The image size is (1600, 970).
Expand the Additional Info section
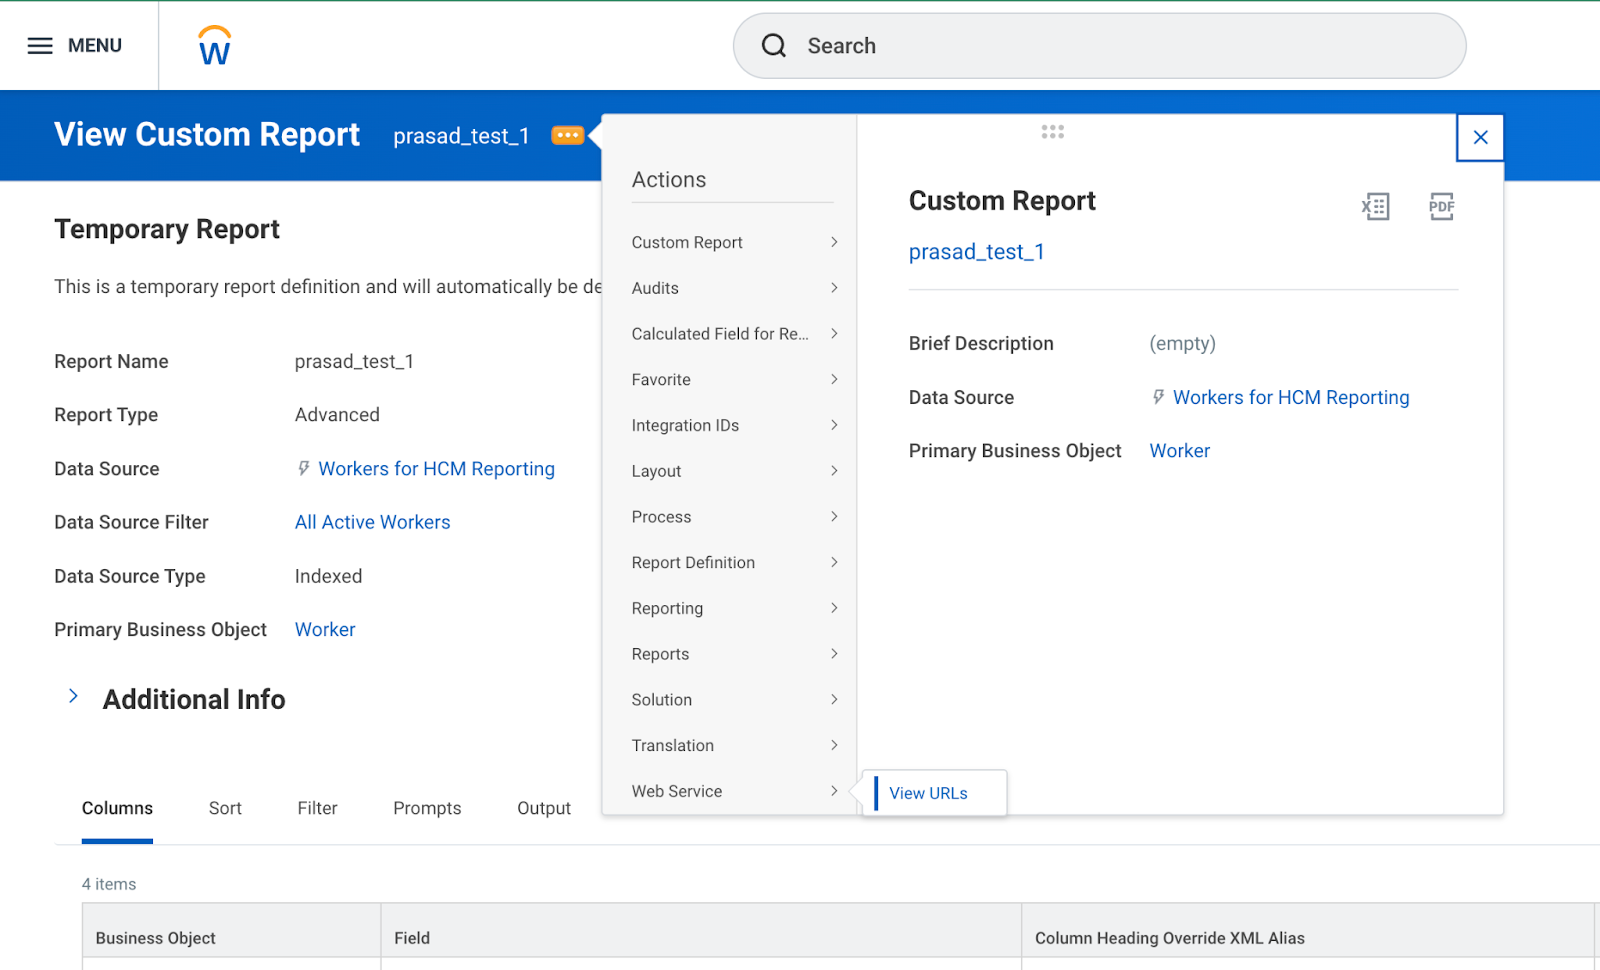click(74, 697)
